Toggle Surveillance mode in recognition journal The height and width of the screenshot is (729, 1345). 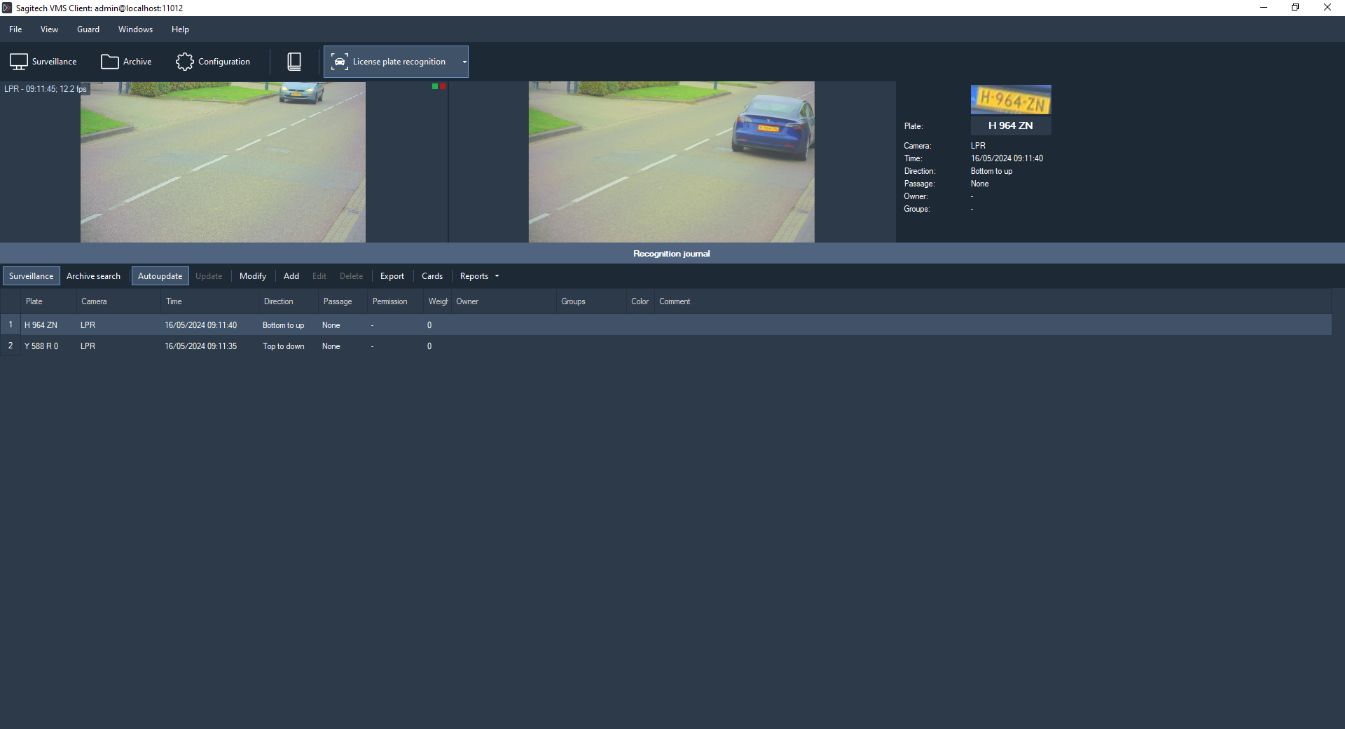pos(31,276)
